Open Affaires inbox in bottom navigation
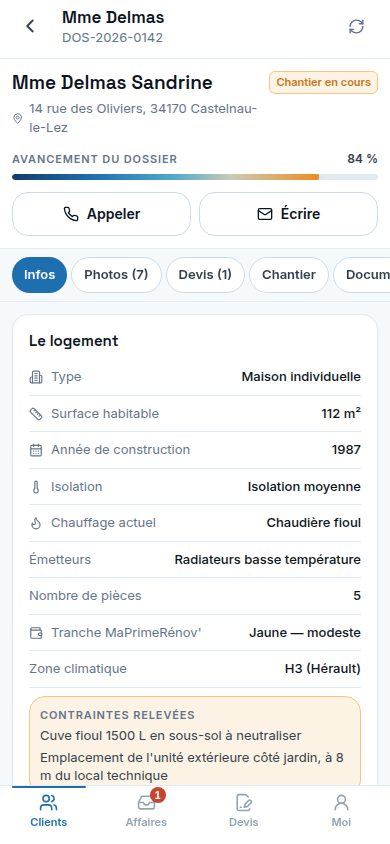 (146, 811)
